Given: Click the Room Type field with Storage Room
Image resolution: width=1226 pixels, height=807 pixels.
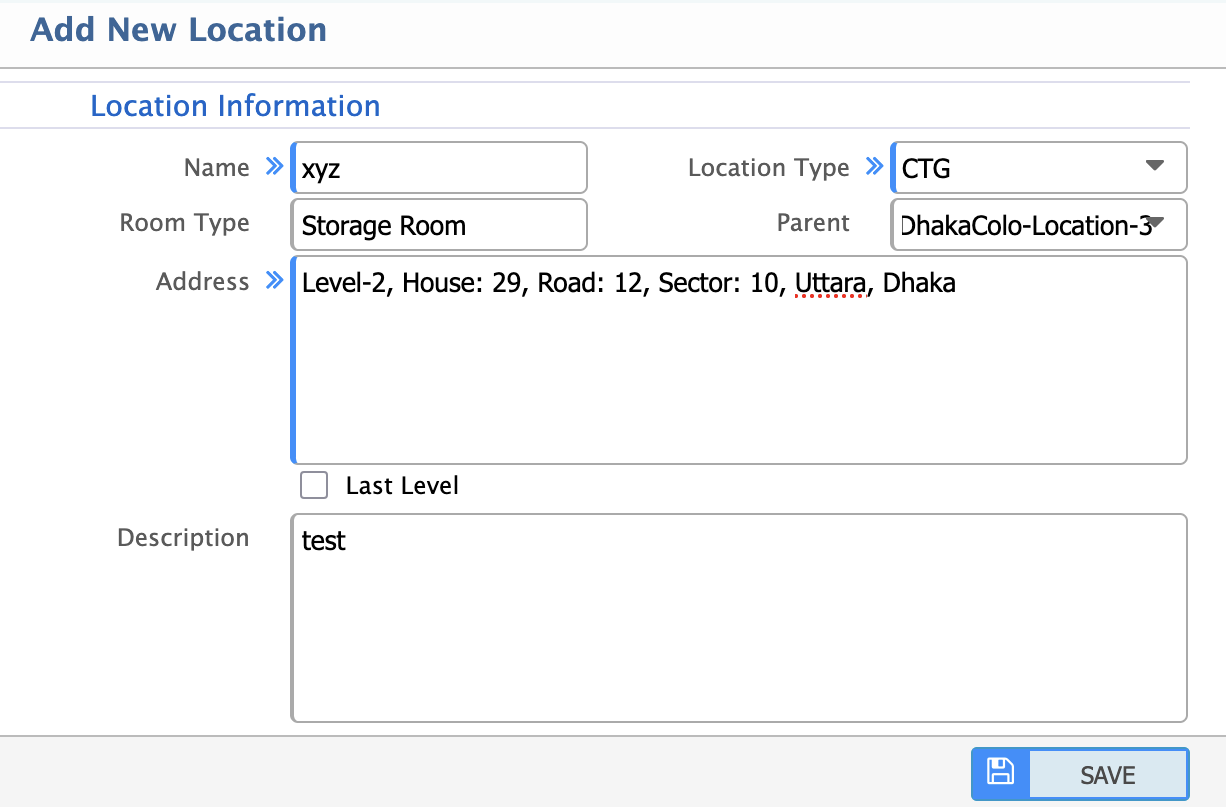Looking at the screenshot, I should tap(440, 226).
